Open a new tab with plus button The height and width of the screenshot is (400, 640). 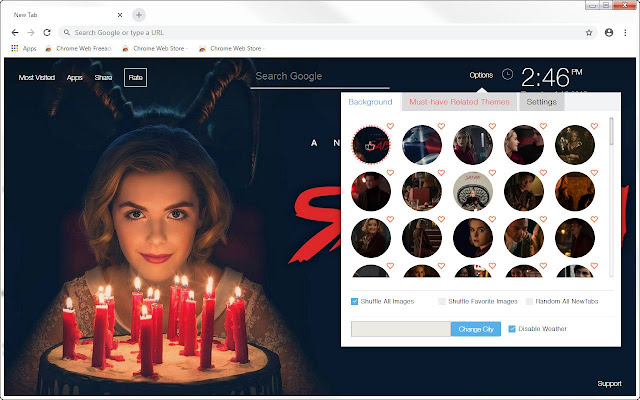pyautogui.click(x=139, y=15)
